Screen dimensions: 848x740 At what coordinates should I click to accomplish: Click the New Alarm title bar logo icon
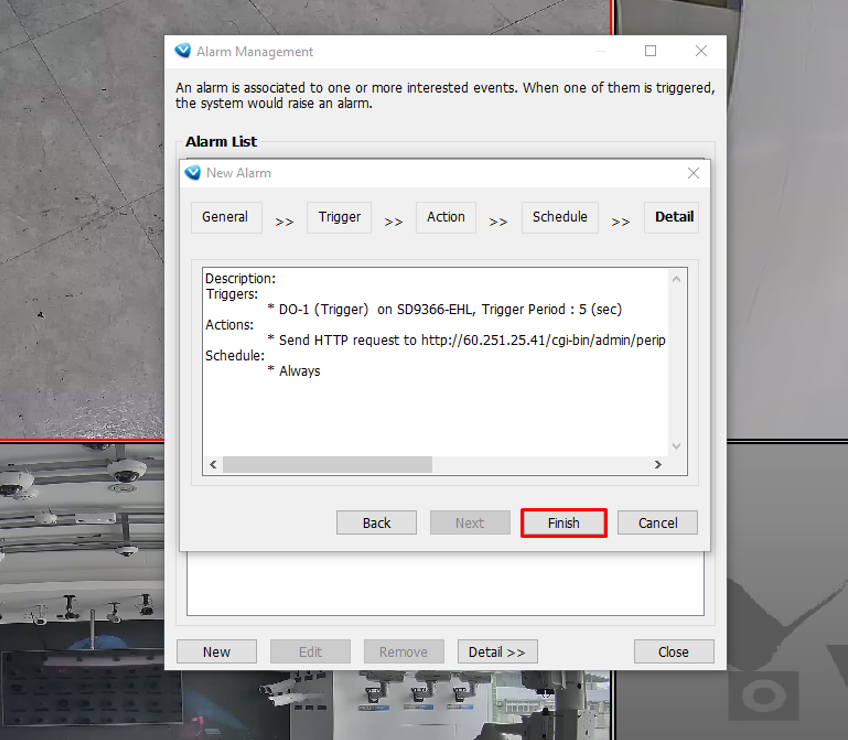coord(193,173)
